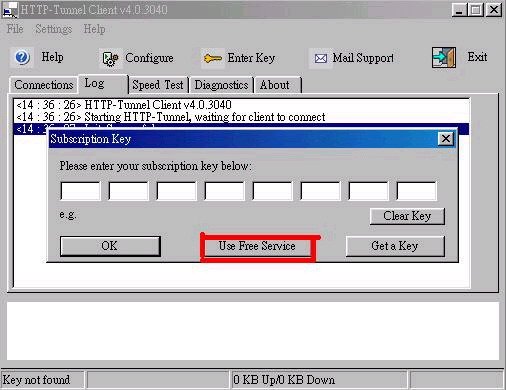Click the HTTP-Tunnel title bar application icon
The image size is (506, 390).
point(9,10)
